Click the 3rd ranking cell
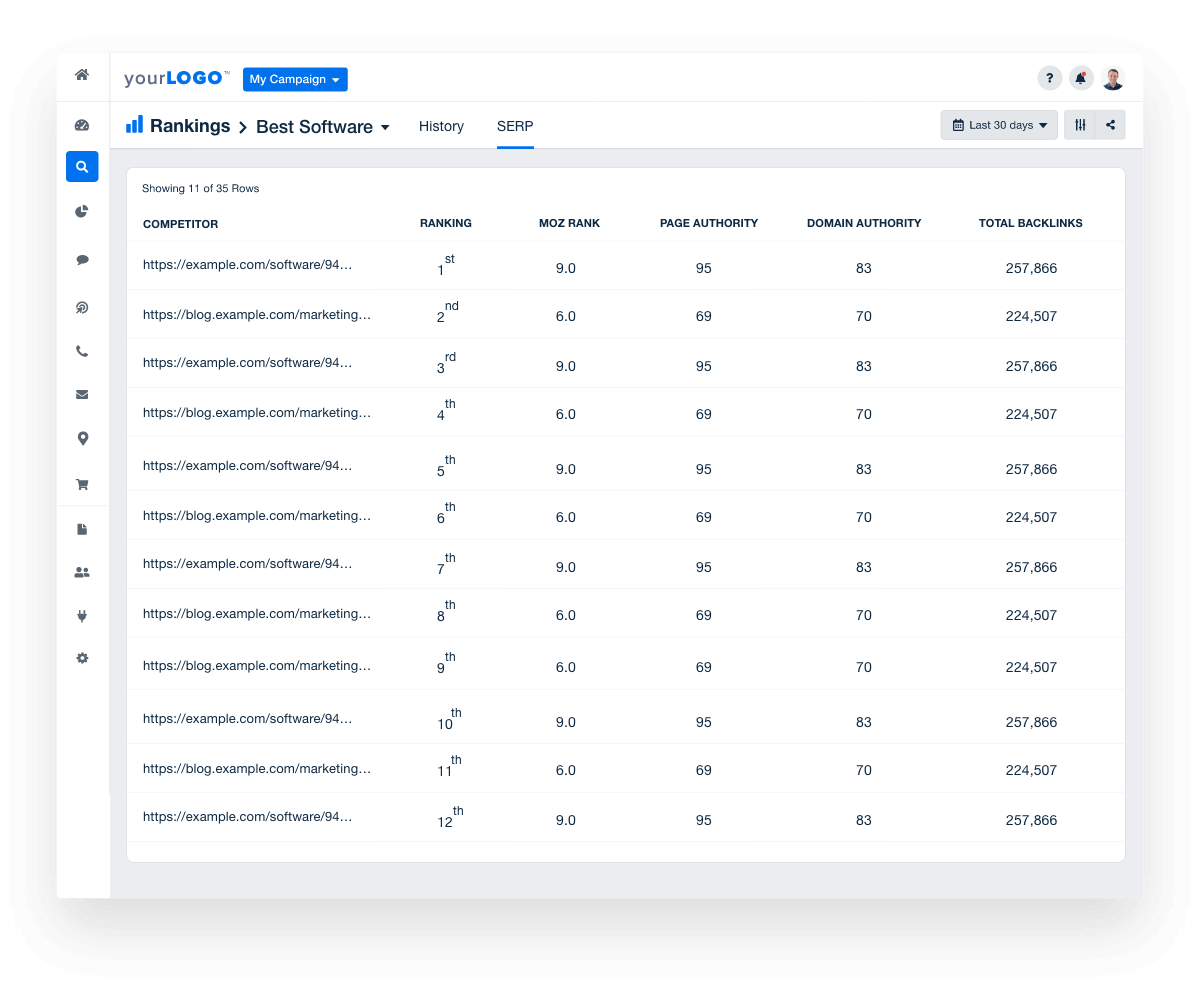This screenshot has width=1200, height=1000. [446, 363]
